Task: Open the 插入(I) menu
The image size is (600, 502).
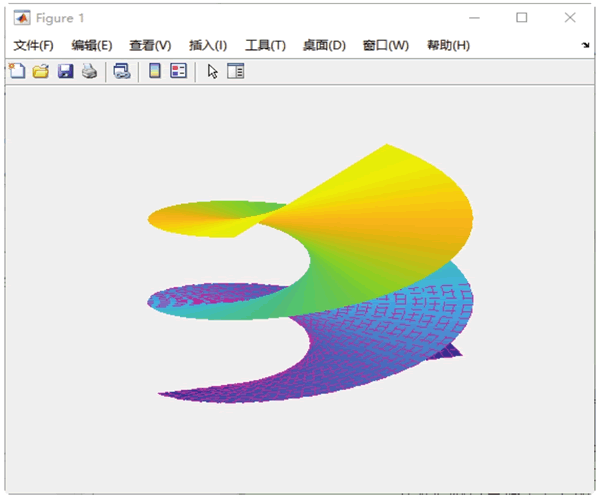Action: 208,46
